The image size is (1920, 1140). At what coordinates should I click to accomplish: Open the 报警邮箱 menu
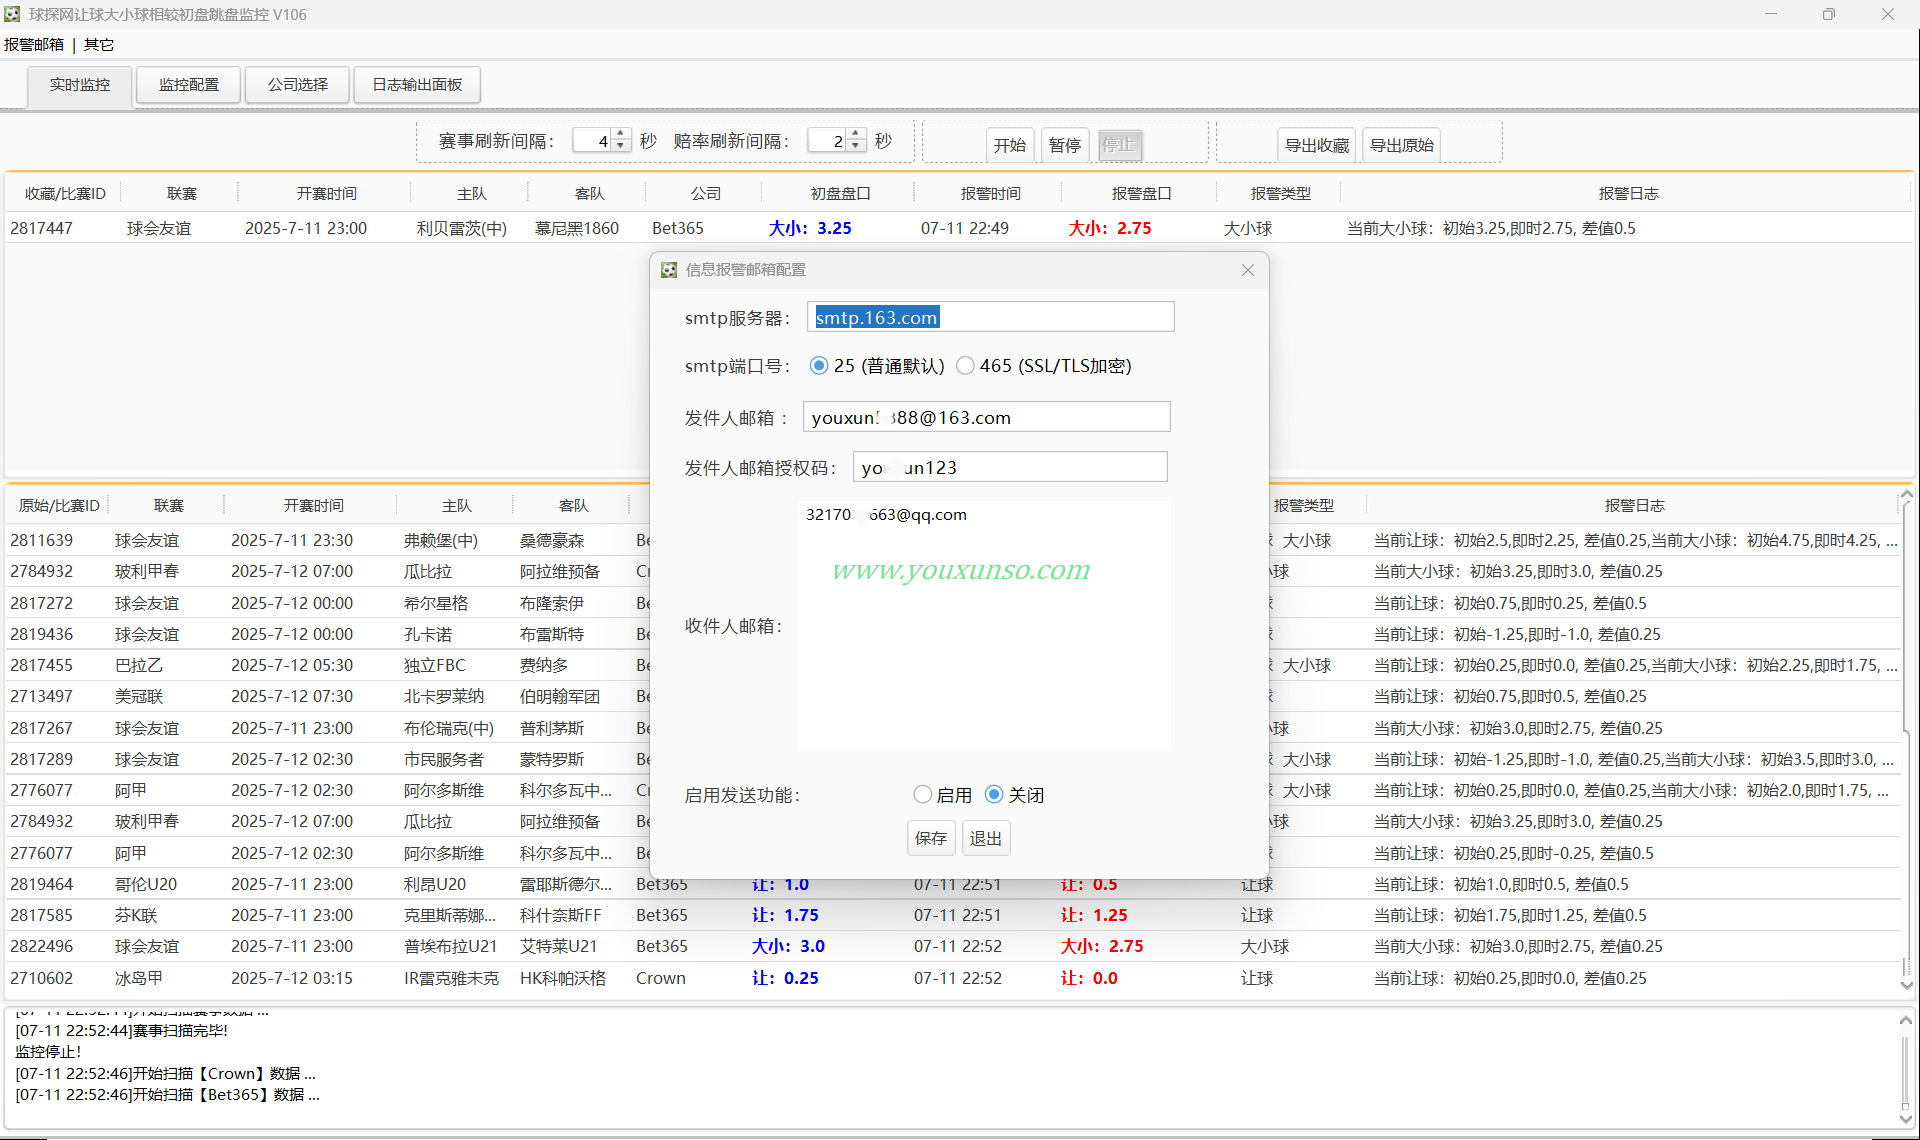click(34, 45)
